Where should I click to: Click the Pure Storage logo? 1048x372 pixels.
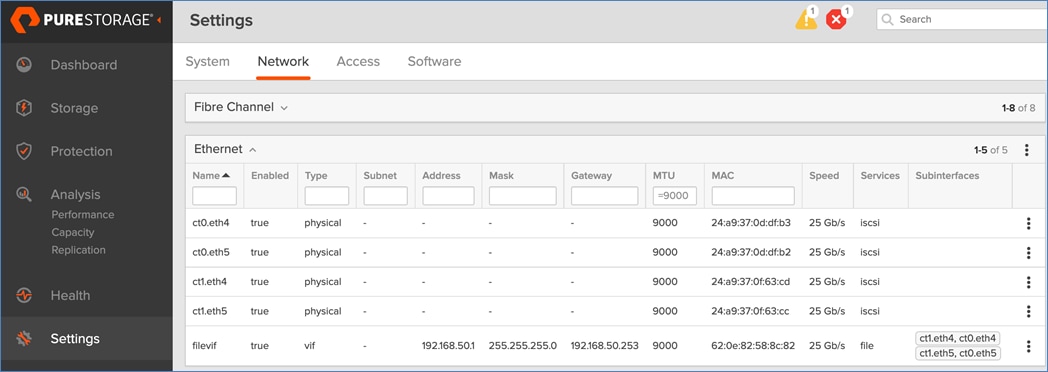point(81,21)
